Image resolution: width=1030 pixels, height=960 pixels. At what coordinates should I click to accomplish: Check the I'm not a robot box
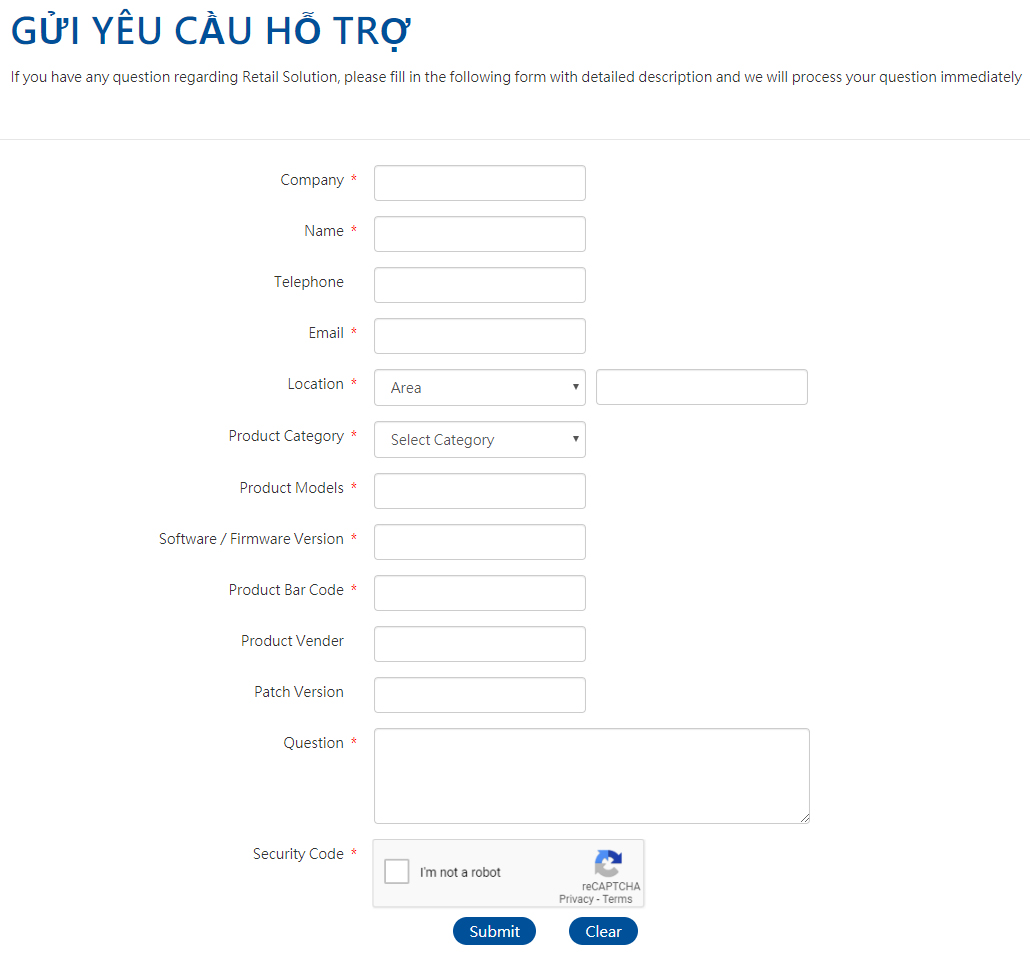[397, 871]
